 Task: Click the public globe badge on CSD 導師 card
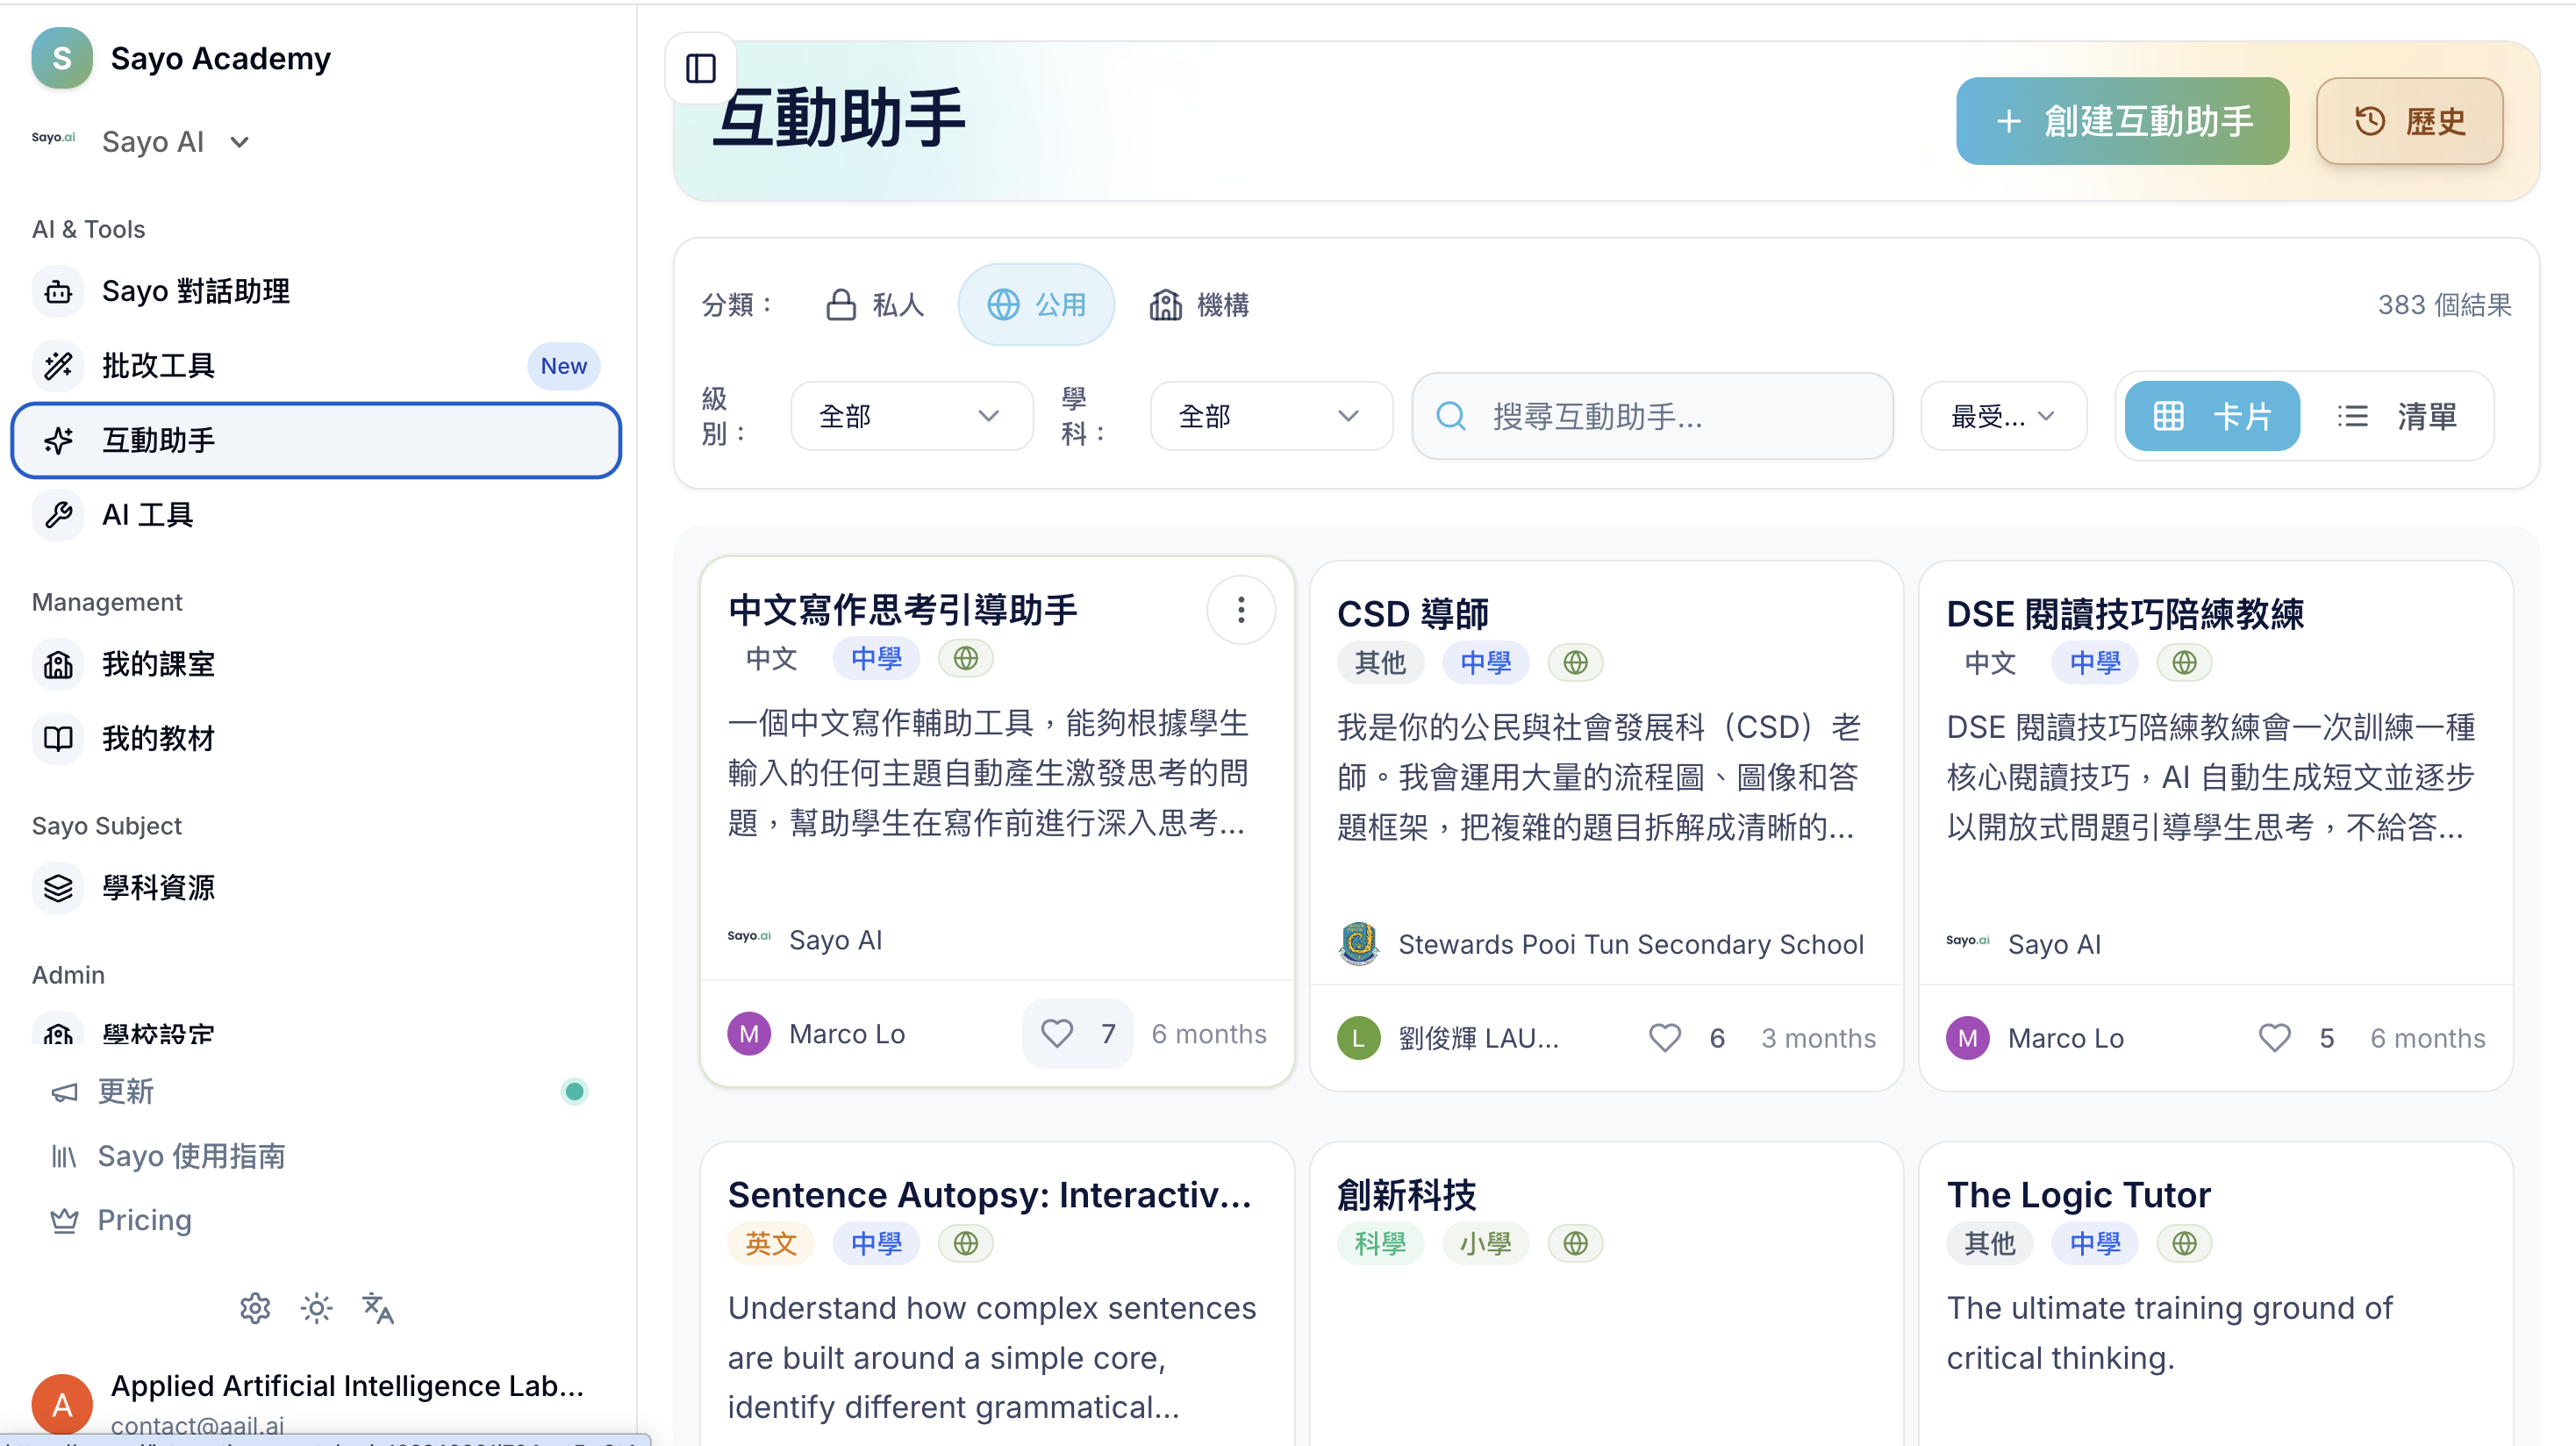(1575, 662)
